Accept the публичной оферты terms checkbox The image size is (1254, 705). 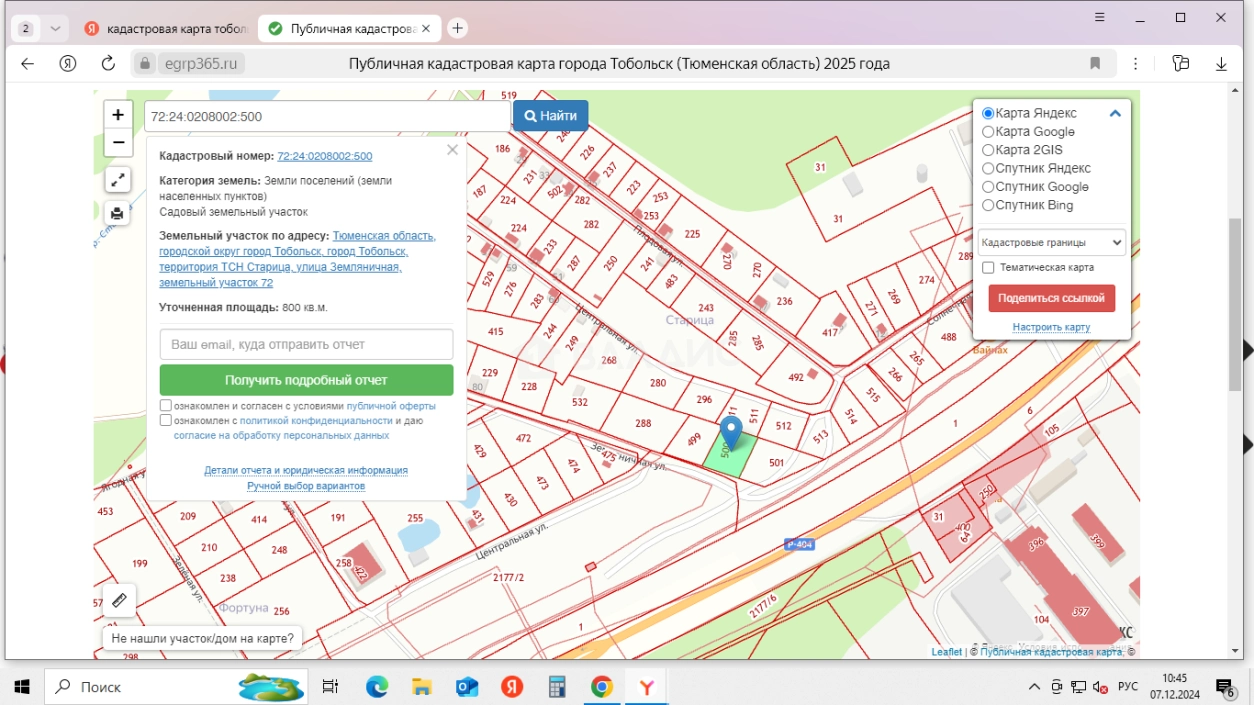point(166,406)
